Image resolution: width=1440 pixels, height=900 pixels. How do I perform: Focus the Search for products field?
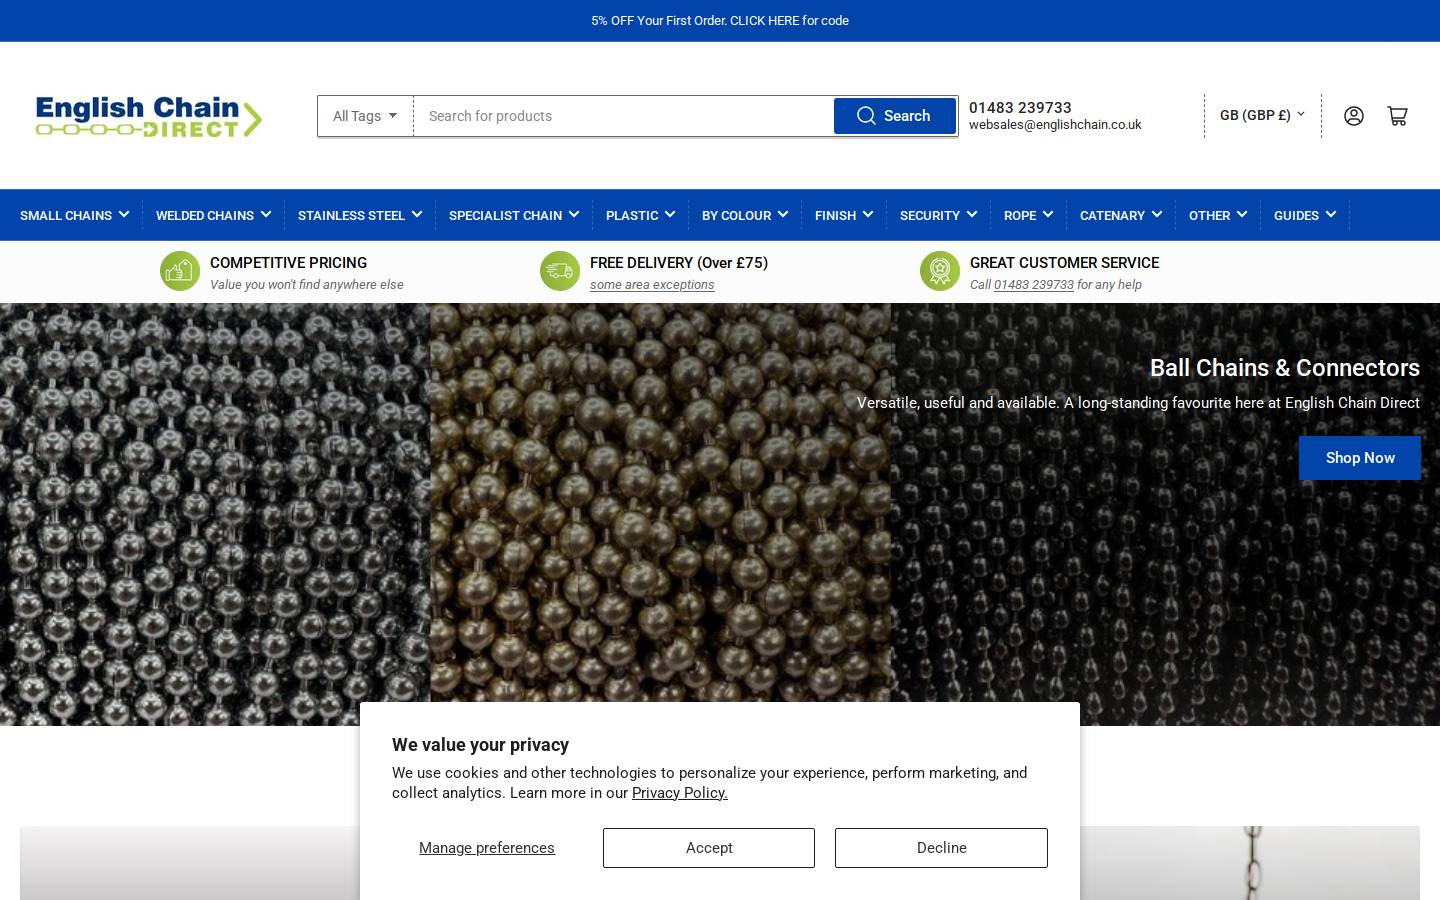tap(623, 116)
